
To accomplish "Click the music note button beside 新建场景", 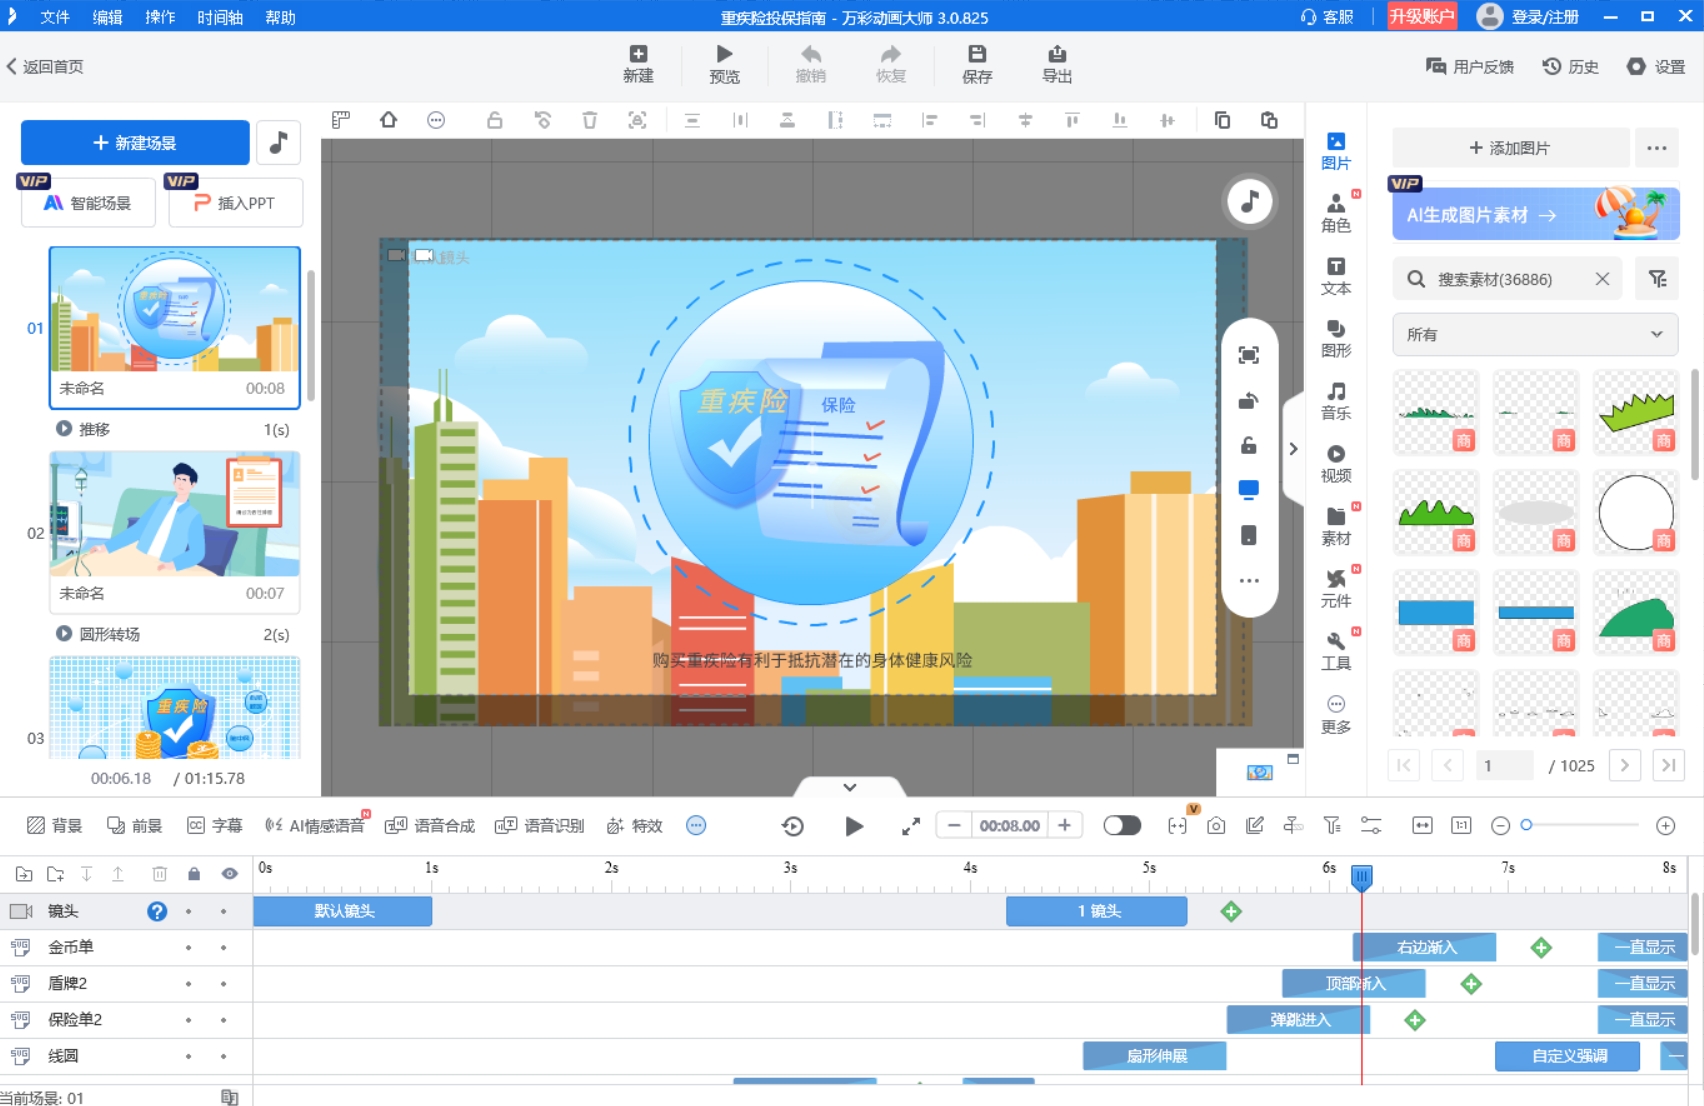I will coord(279,143).
